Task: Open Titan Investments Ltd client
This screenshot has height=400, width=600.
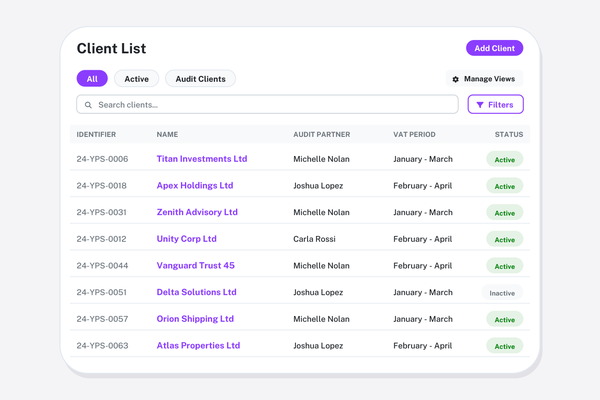Action: coord(202,159)
